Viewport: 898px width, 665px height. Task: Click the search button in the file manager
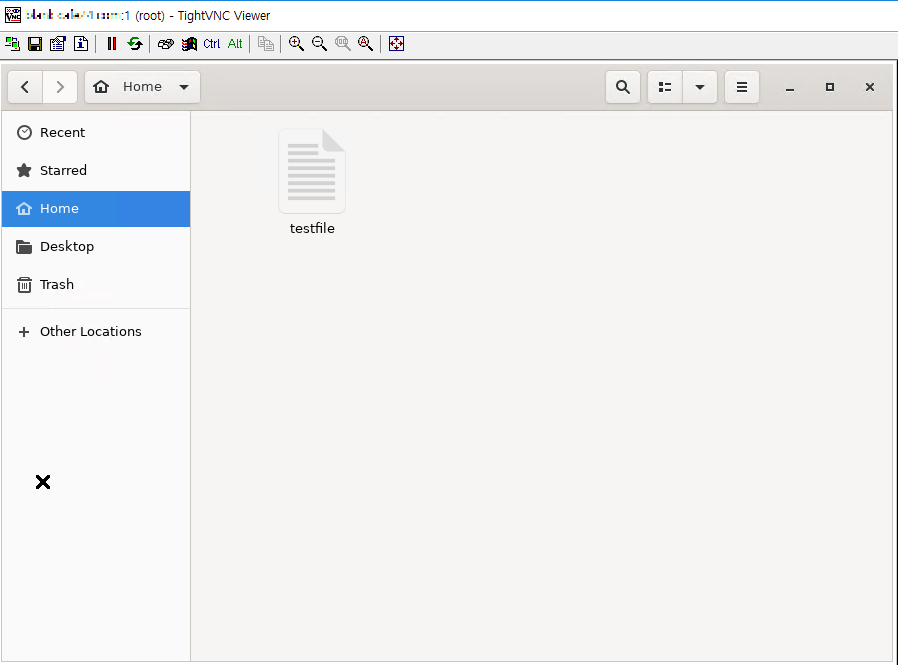click(x=623, y=87)
